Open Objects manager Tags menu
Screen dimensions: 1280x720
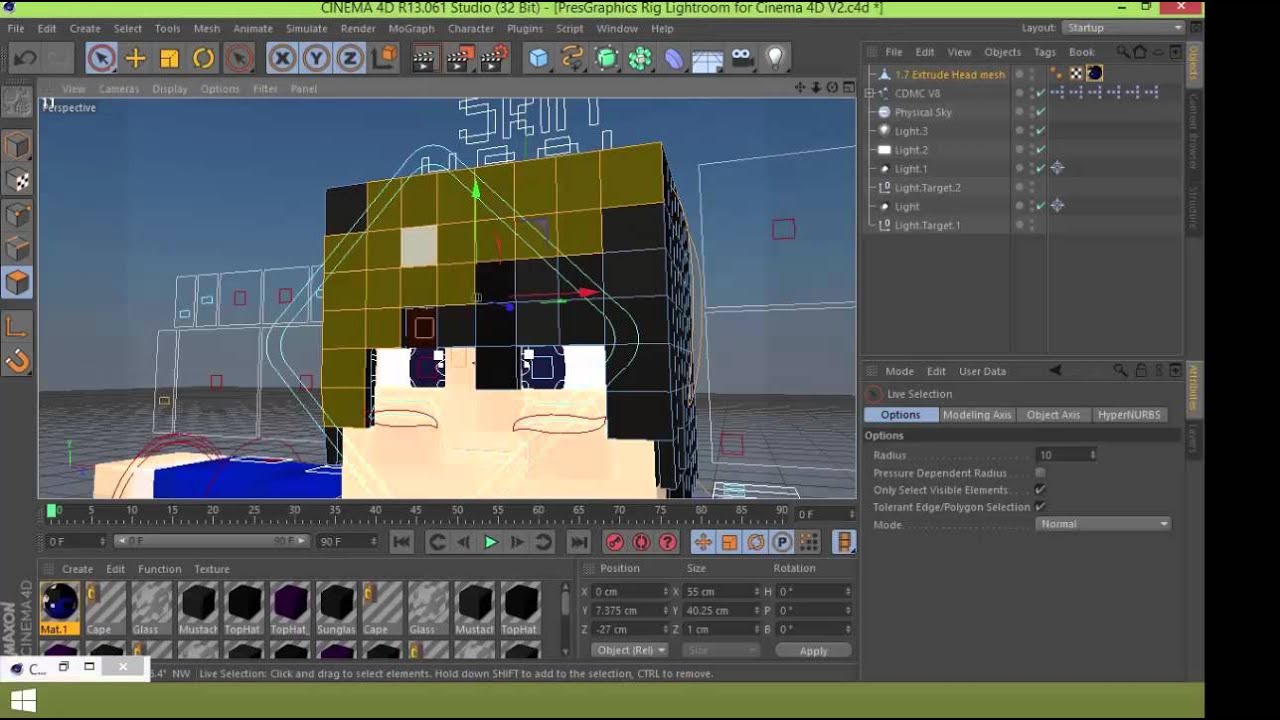[1044, 52]
